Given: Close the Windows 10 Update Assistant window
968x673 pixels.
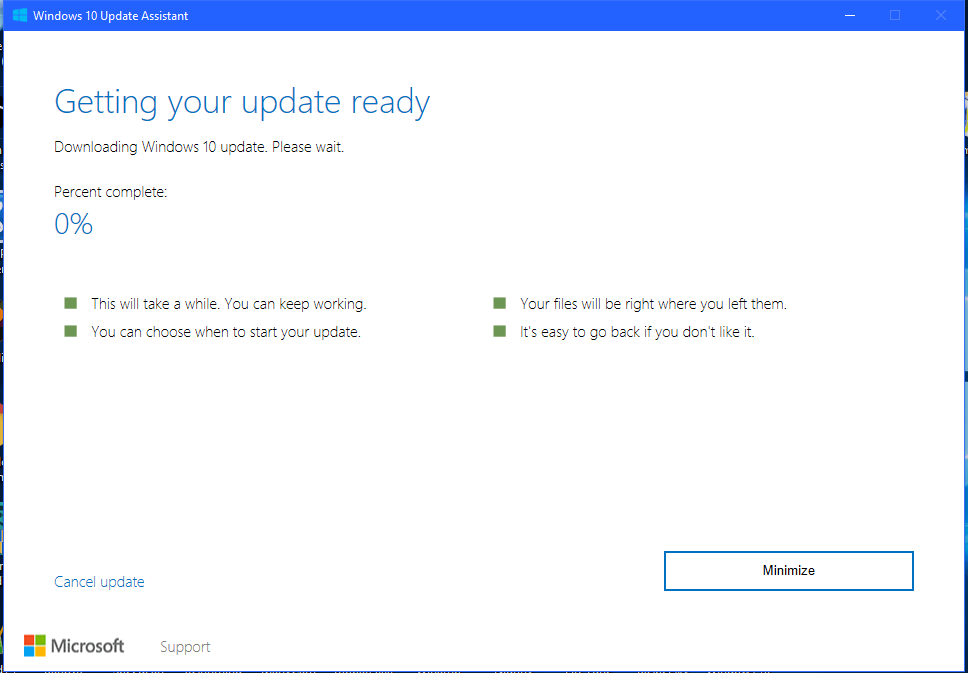Looking at the screenshot, I should tap(940, 15).
